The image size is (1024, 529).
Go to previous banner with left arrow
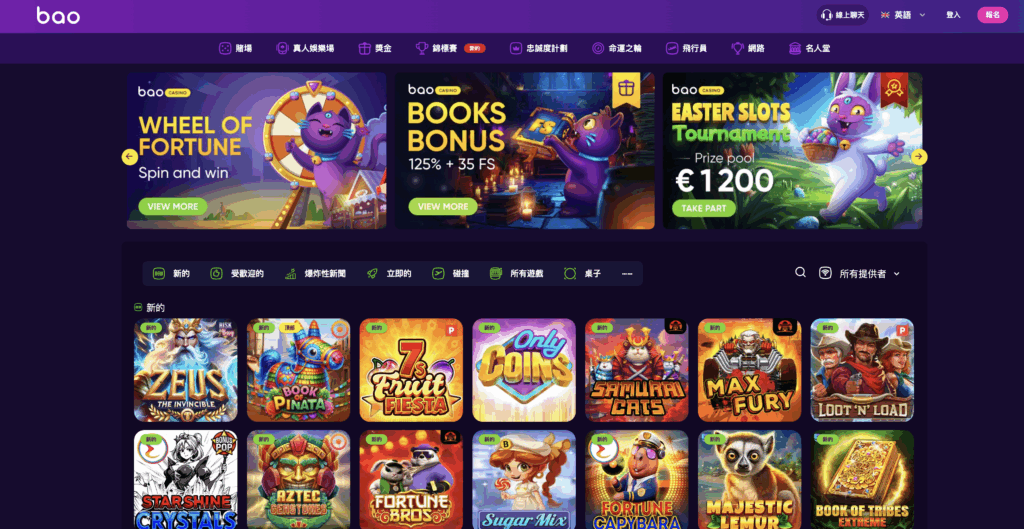[129, 157]
